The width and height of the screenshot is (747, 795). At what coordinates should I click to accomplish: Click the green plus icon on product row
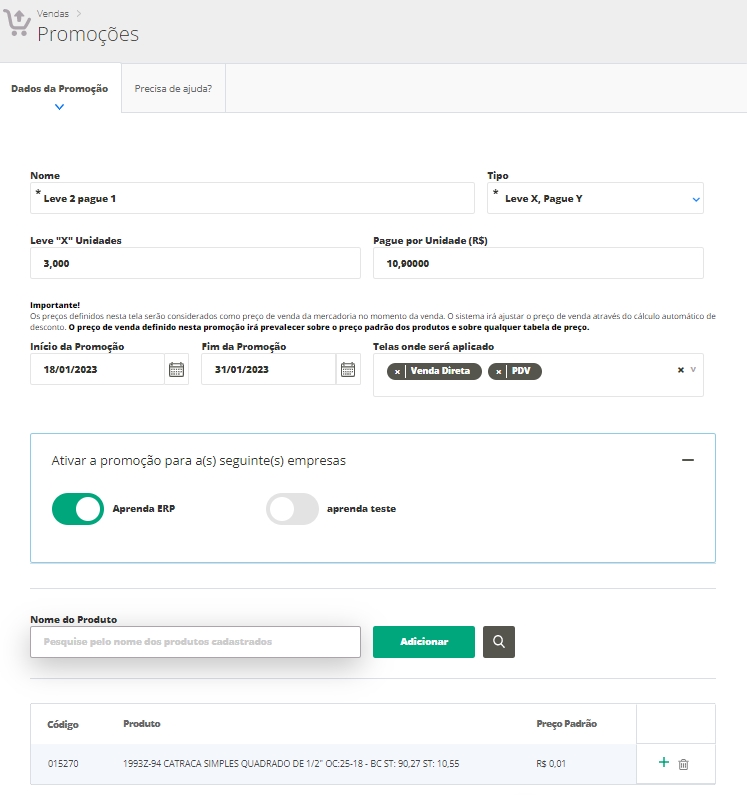[663, 763]
